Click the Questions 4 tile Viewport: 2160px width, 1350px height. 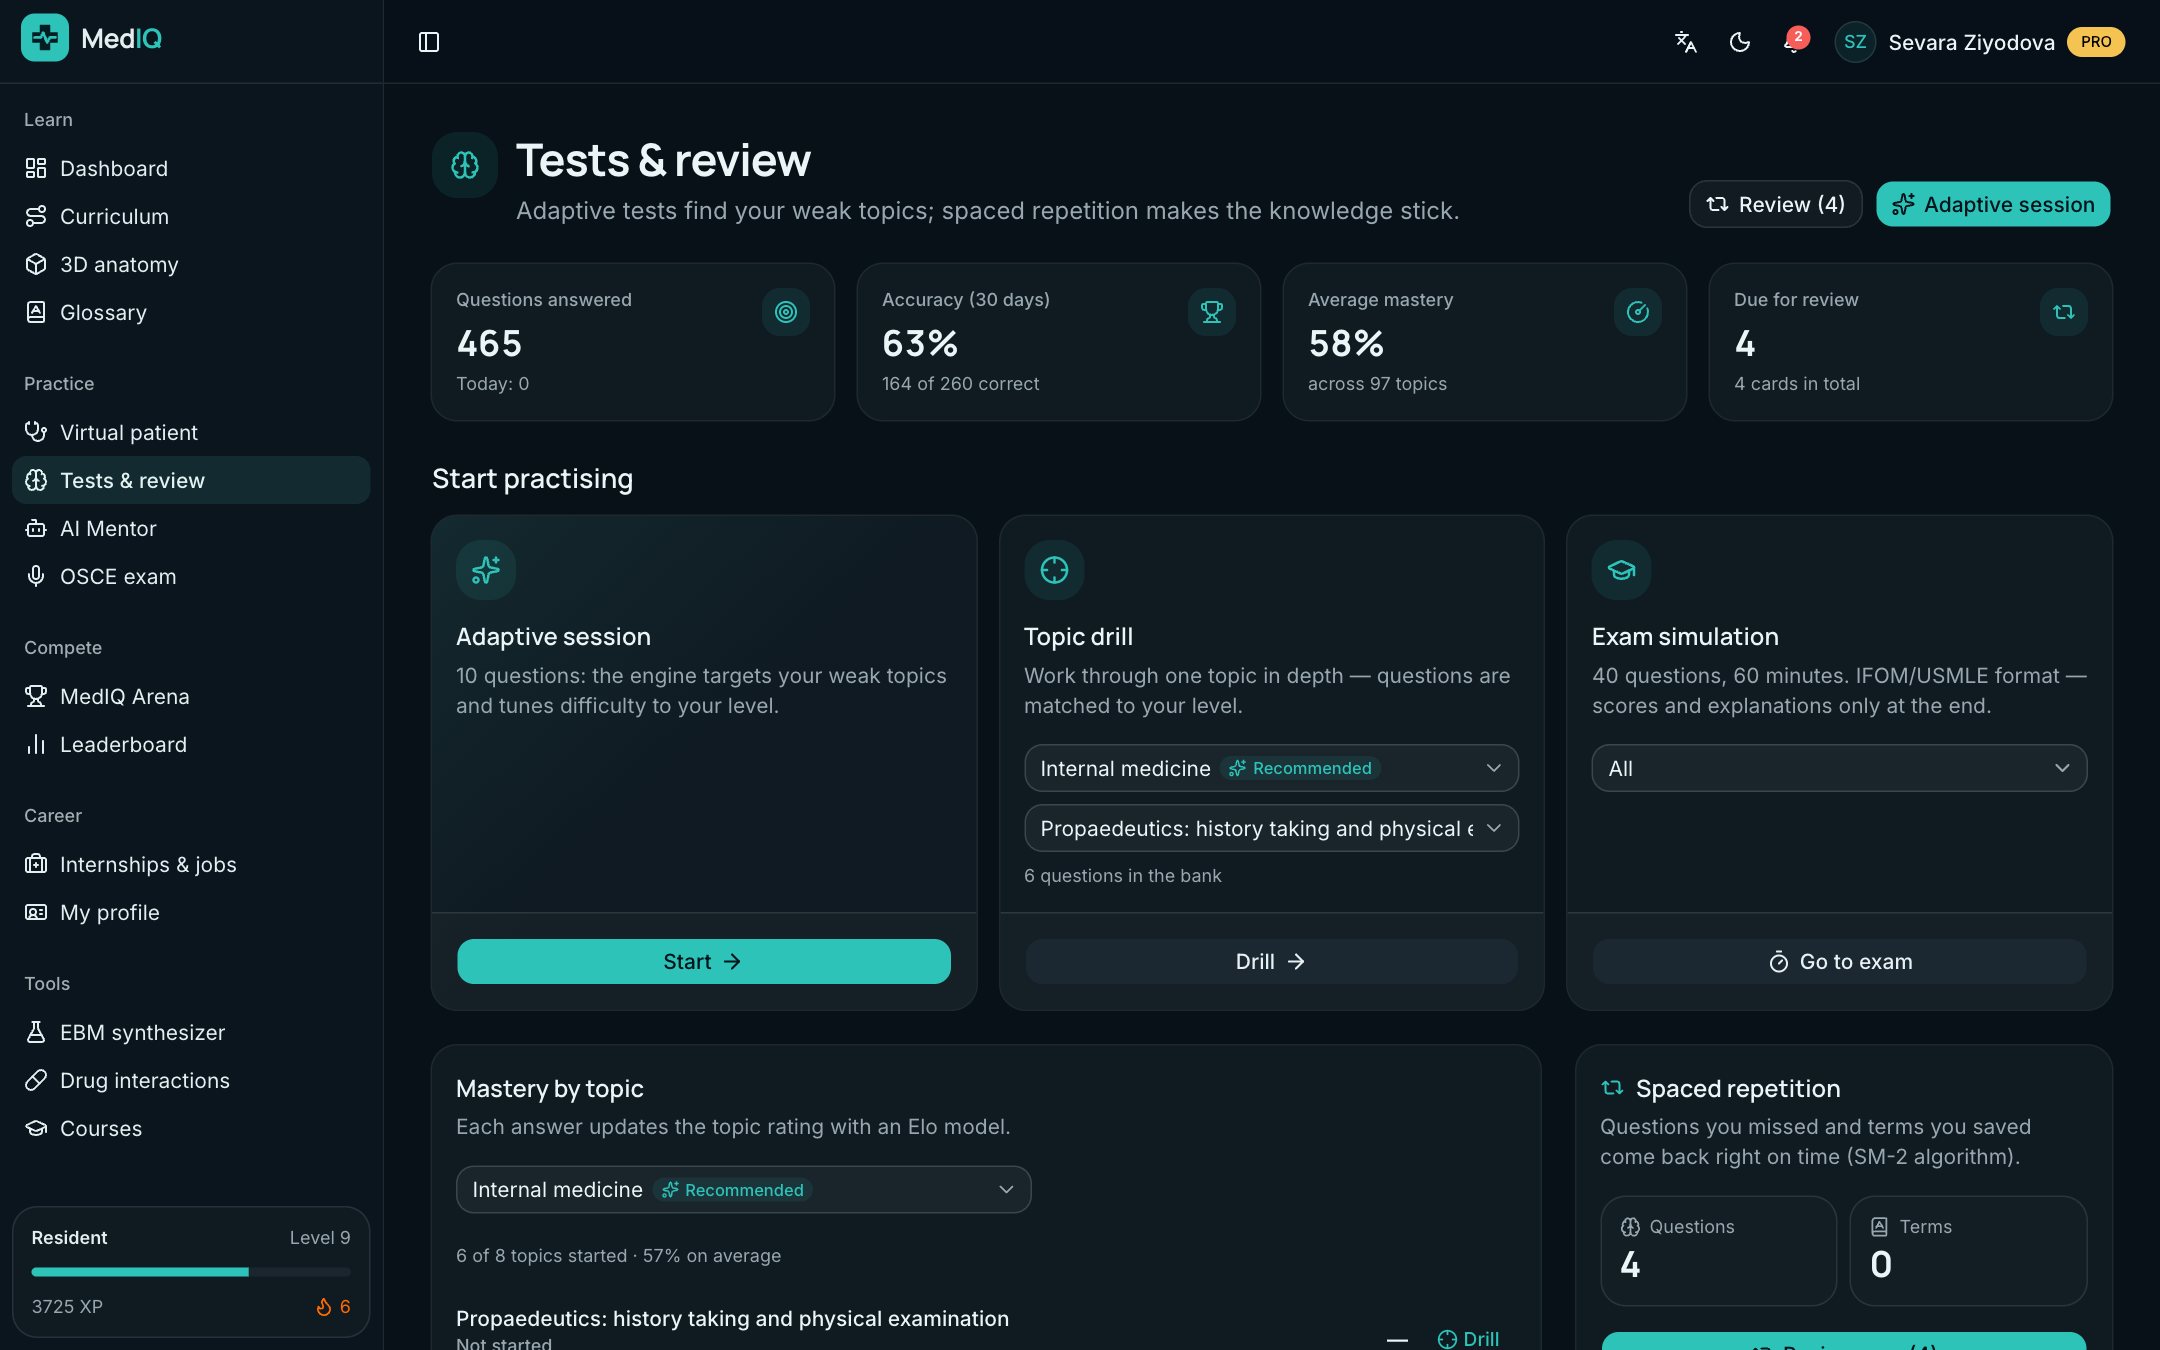[x=1718, y=1250]
